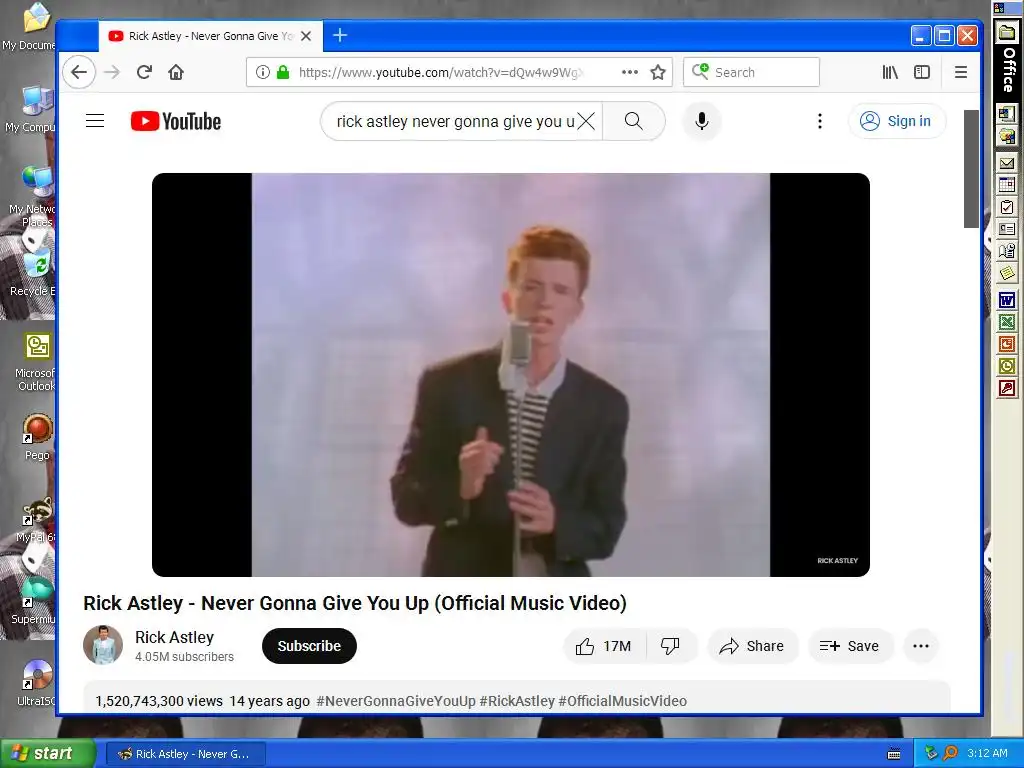Click the Sign in button
The width and height of the screenshot is (1024, 768).
tap(897, 121)
